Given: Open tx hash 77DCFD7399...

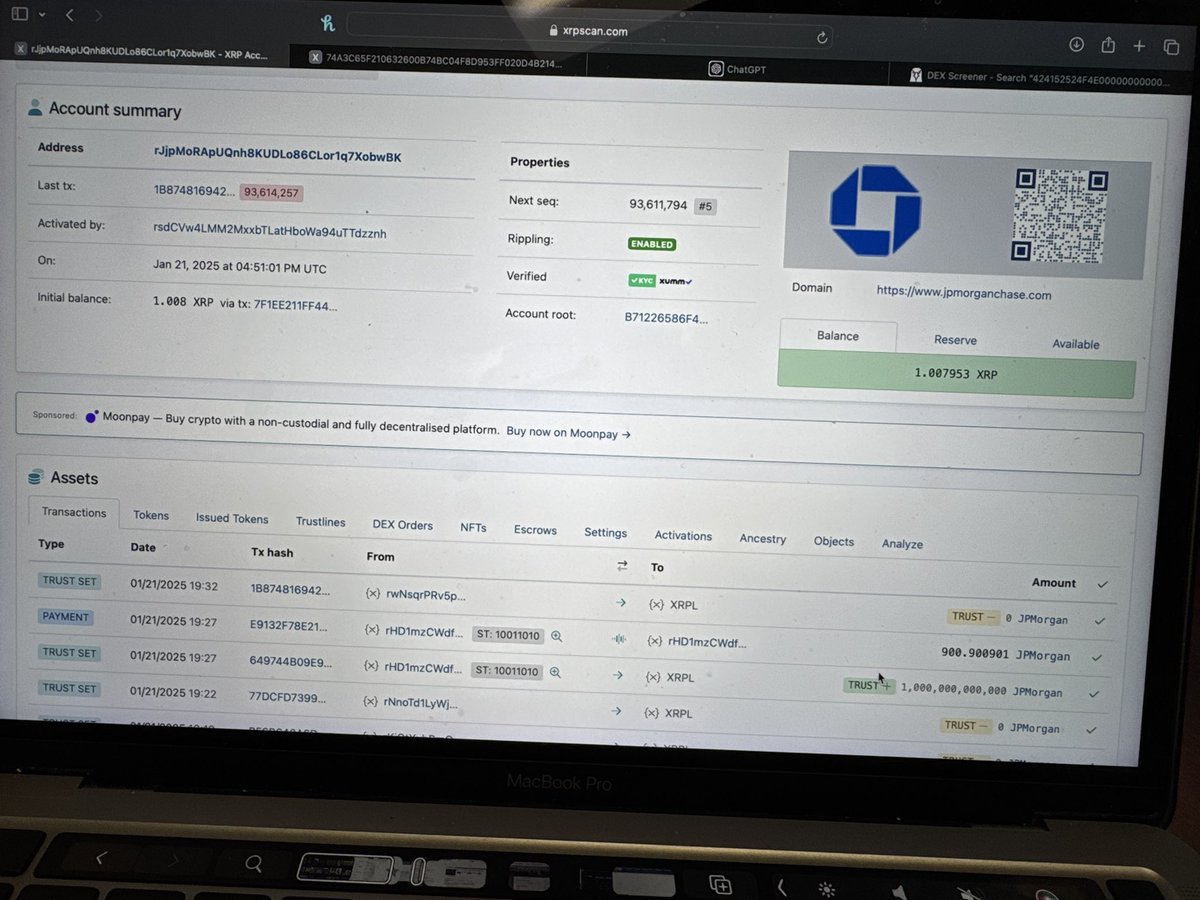Looking at the screenshot, I should click(289, 698).
